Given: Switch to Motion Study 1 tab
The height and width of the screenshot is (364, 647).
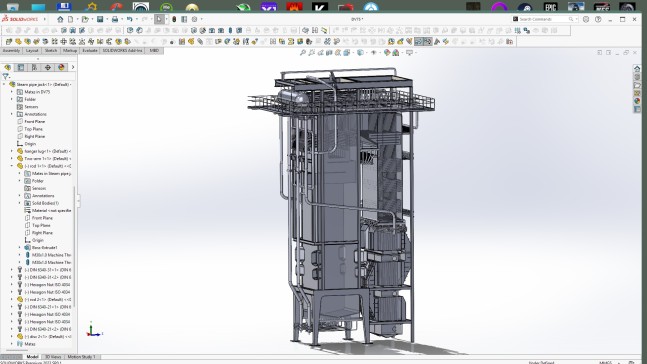Looking at the screenshot, I should click(82, 357).
